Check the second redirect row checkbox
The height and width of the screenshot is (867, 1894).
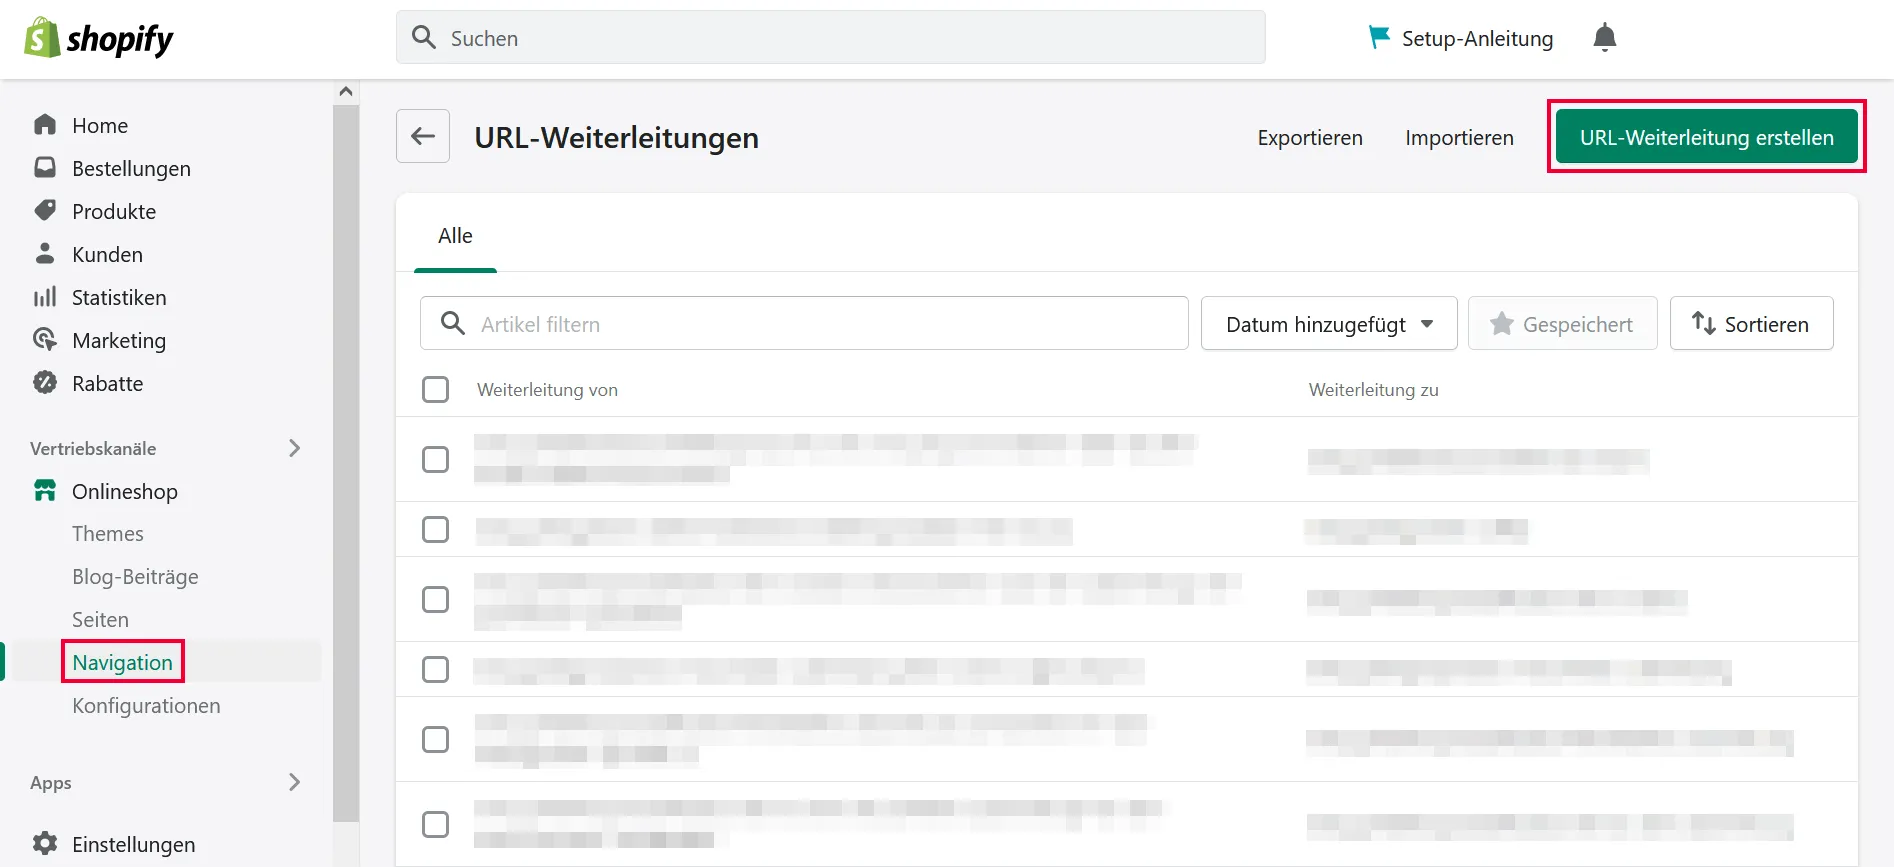[x=435, y=529]
